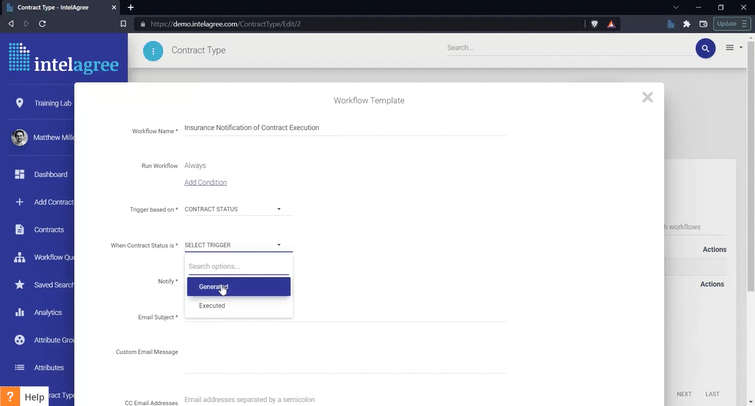Click the CC Email Addresses field
Screen dimensions: 755x406
pos(345,399)
